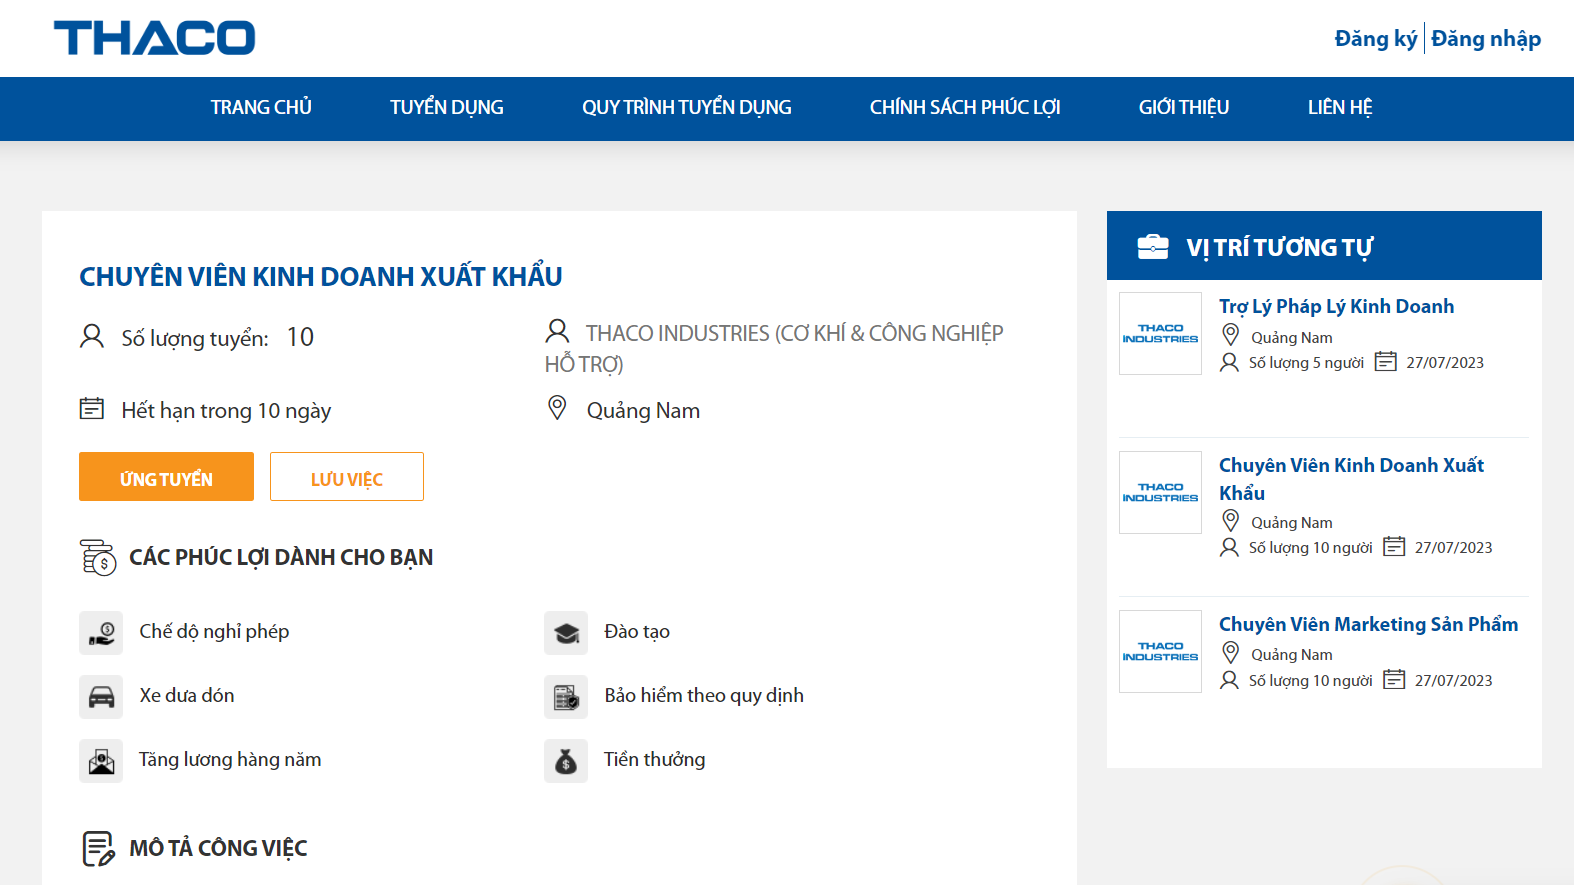The image size is (1574, 885).
Task: Click the graduation cap icon for Đào tạo
Action: coord(566,633)
